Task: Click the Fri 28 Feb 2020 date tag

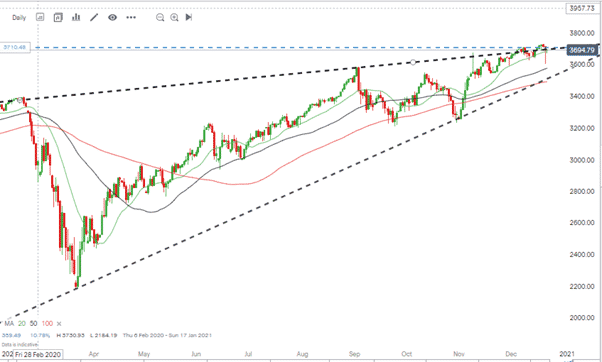Action: pyautogui.click(x=38, y=354)
